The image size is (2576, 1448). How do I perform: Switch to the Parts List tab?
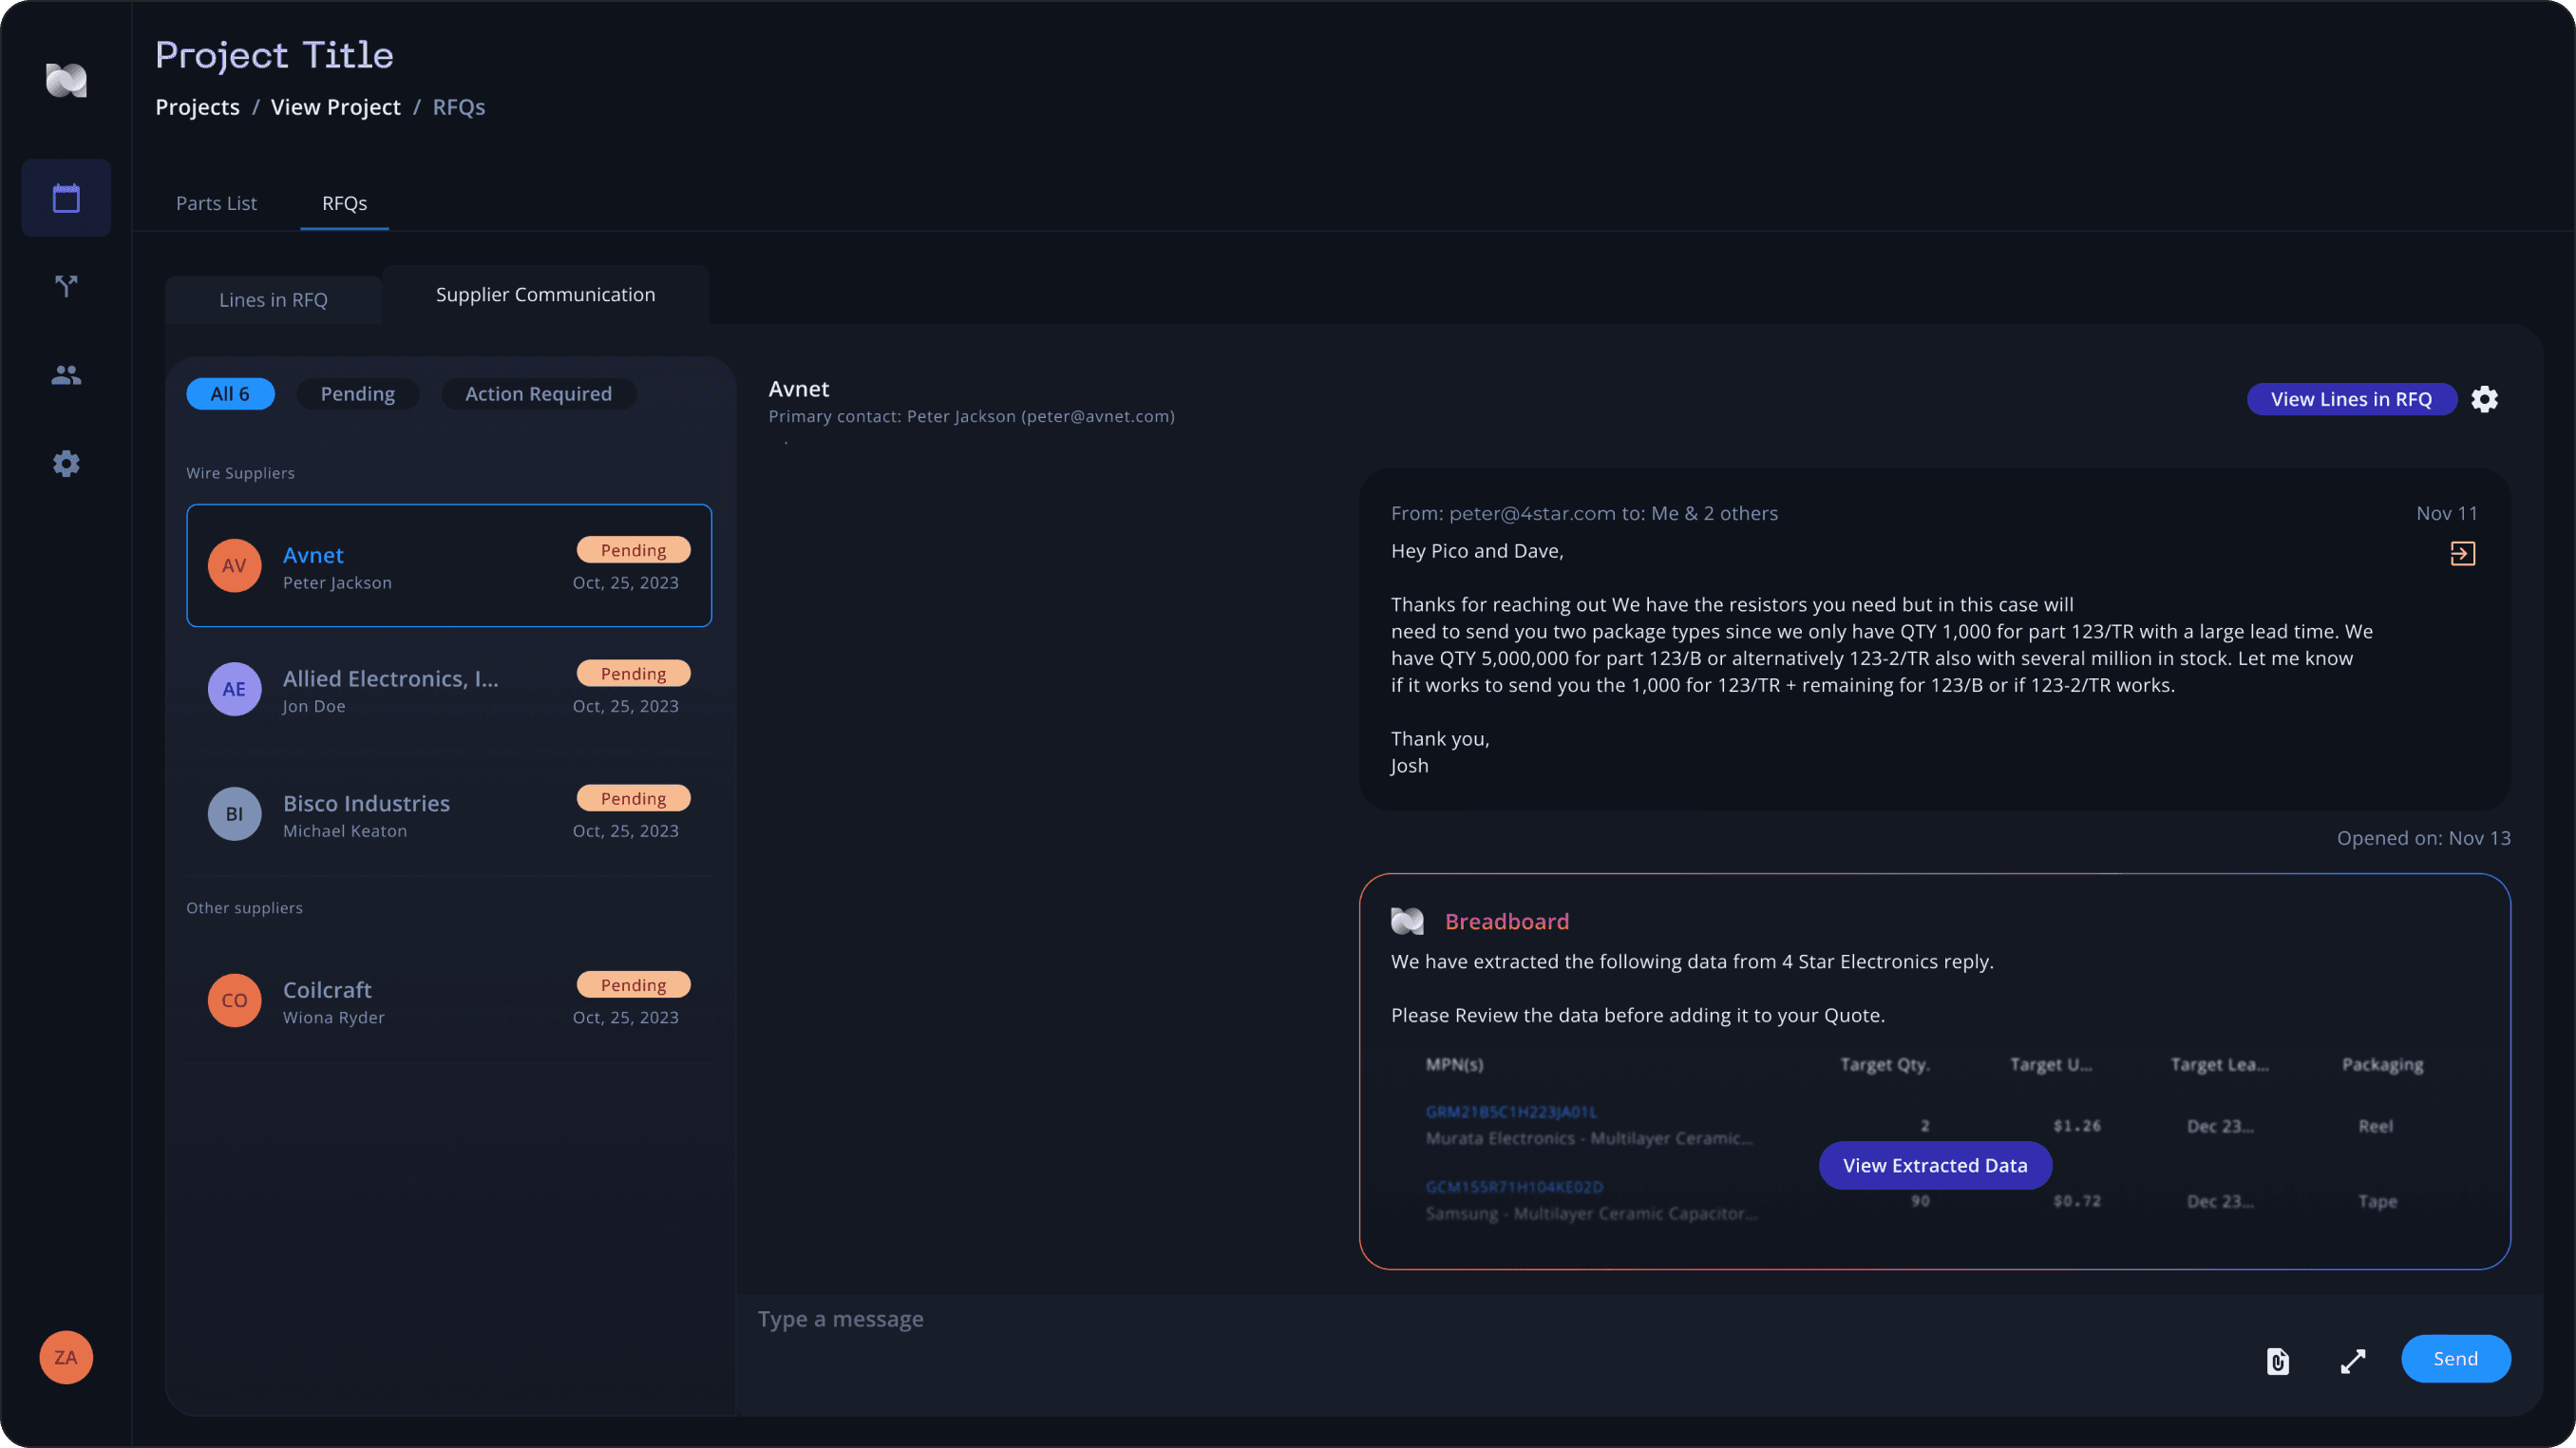[x=216, y=203]
